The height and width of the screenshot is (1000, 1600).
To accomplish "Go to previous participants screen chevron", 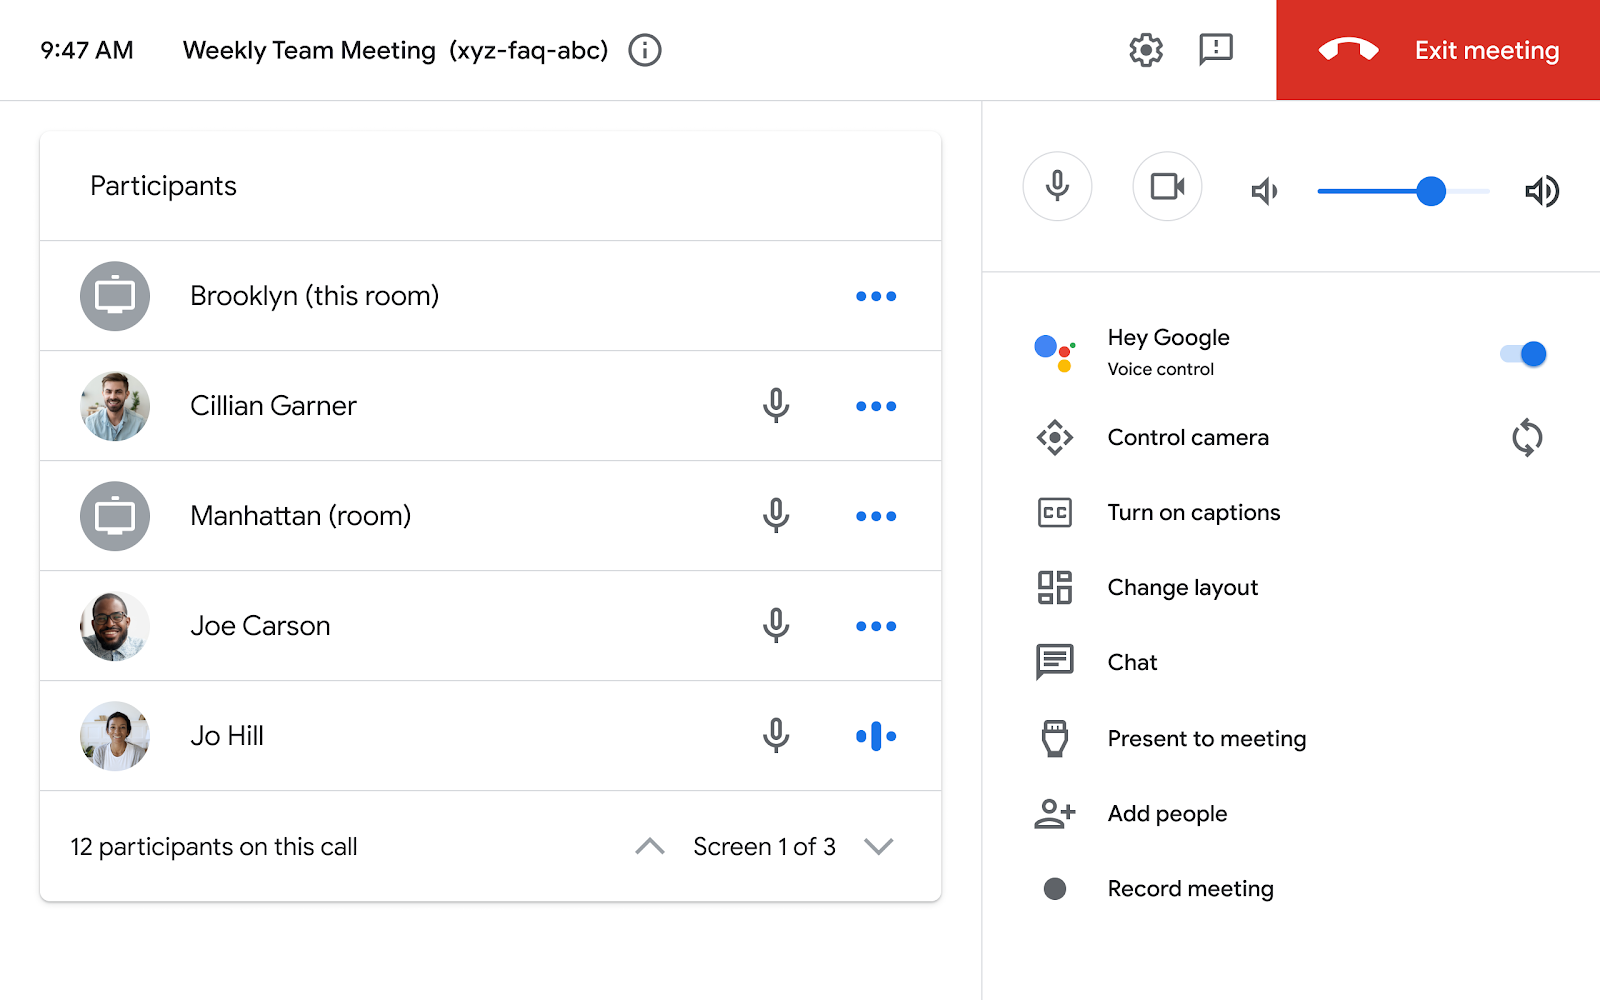I will [650, 847].
